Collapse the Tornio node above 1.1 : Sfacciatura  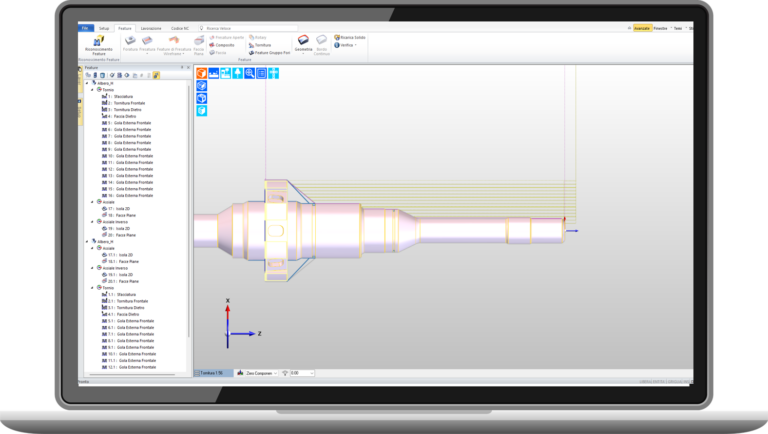tap(92, 288)
